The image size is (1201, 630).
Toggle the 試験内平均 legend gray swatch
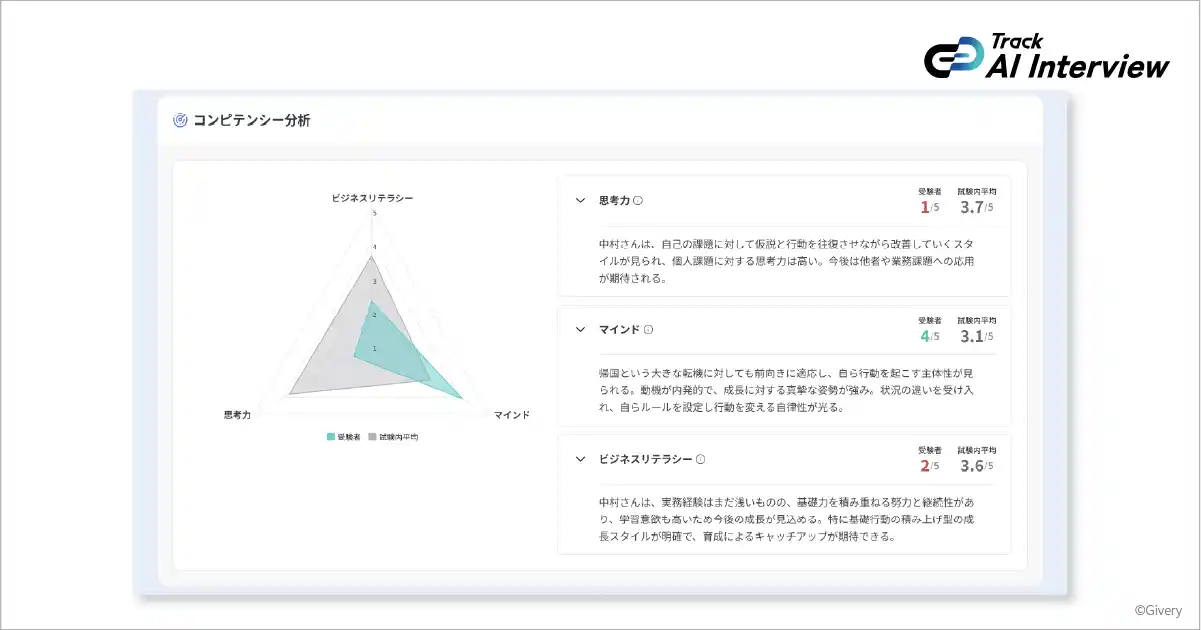coord(373,437)
